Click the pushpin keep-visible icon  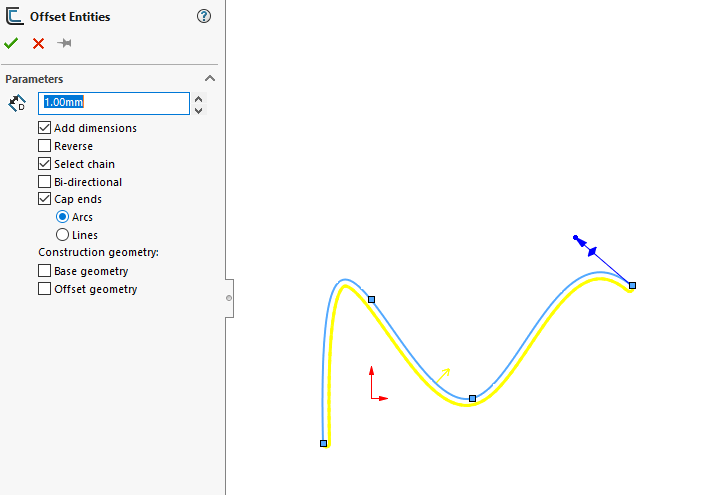click(64, 43)
